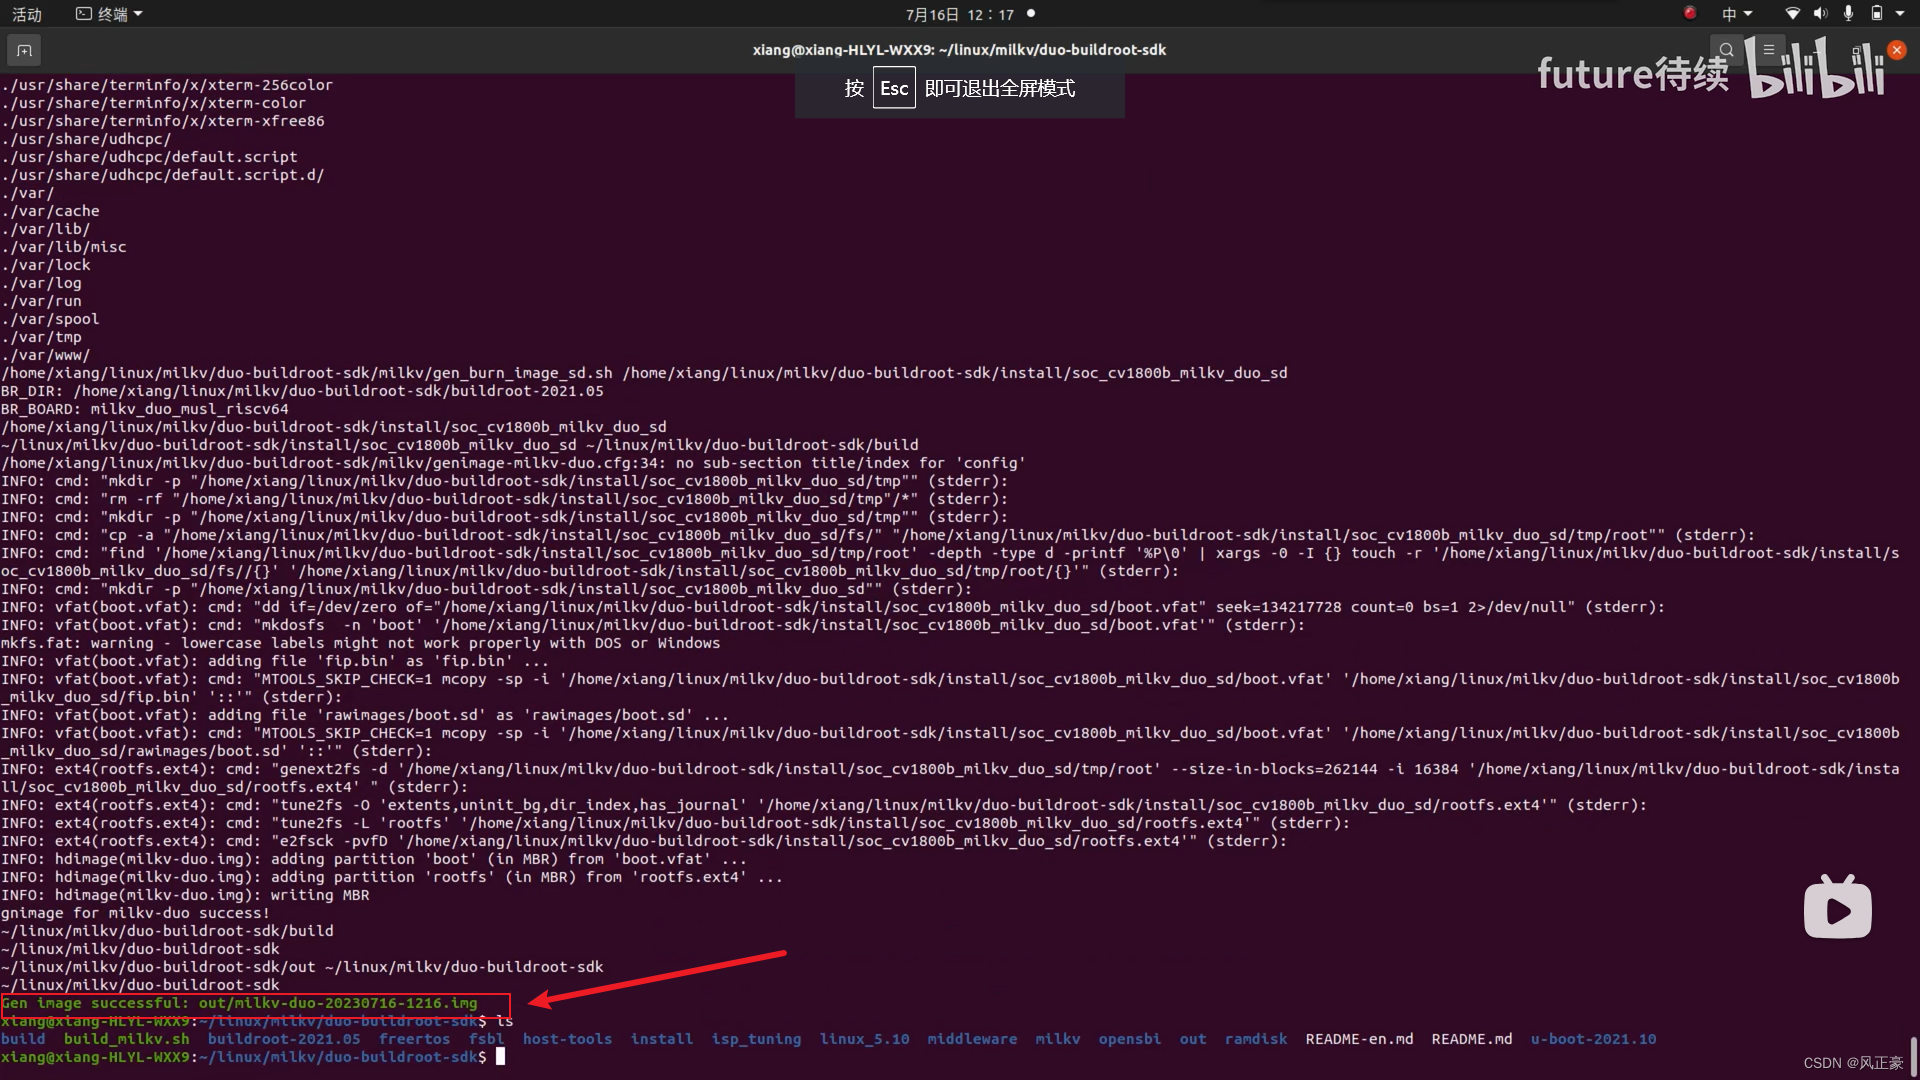Click 'opensbi' in ls output

1129,1039
